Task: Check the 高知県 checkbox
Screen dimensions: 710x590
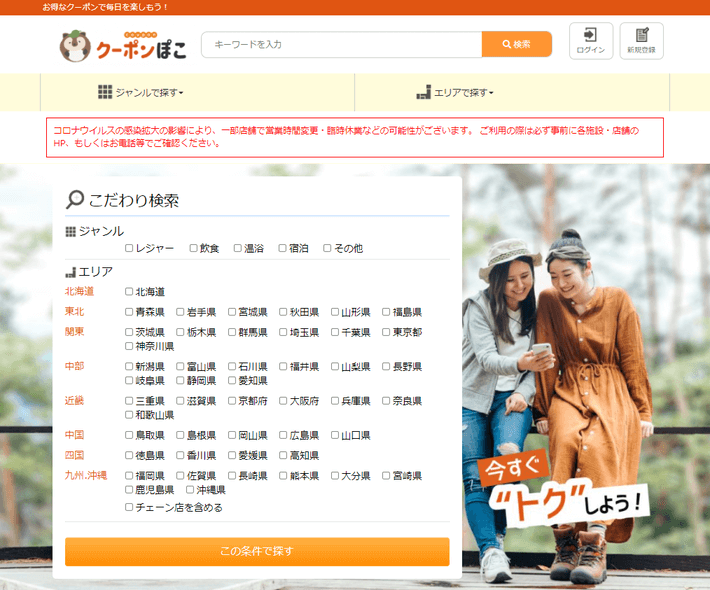Action: (283, 455)
